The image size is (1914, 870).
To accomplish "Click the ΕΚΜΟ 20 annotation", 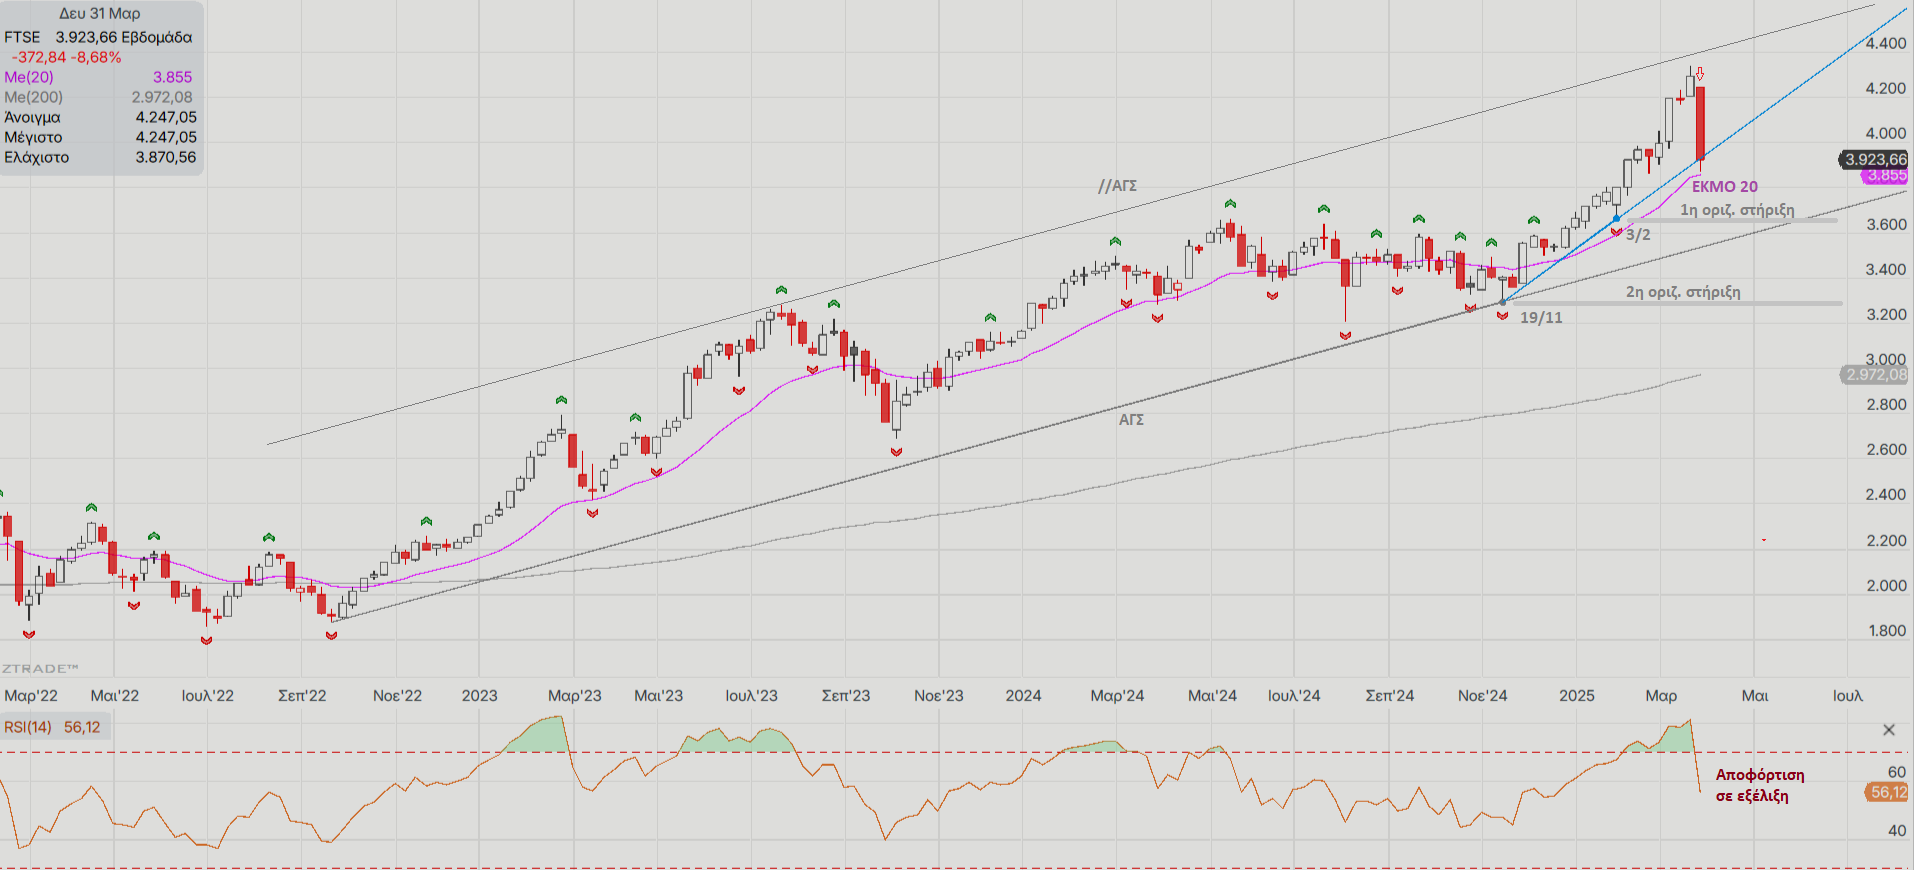I will coord(1725,187).
